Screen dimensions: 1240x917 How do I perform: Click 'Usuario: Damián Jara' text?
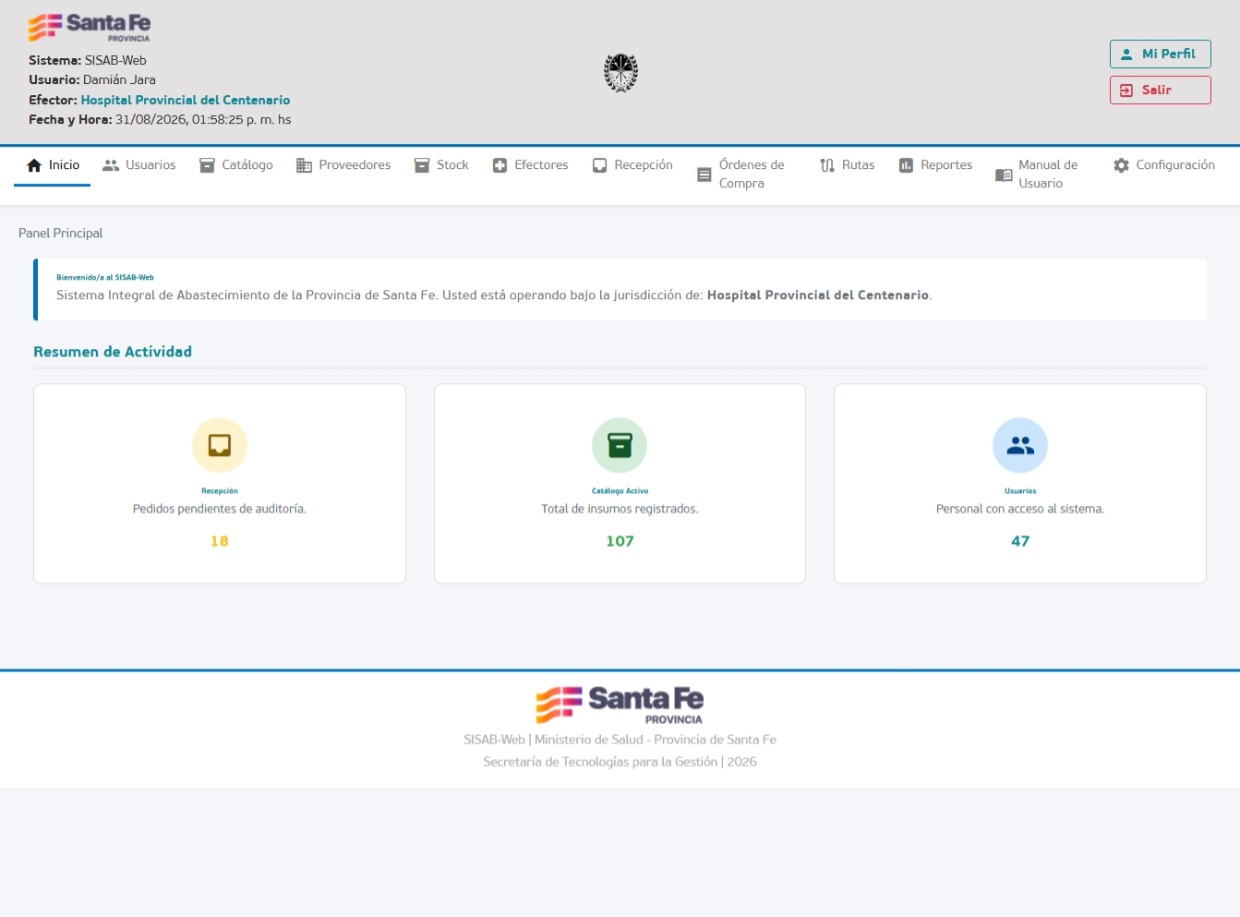pyautogui.click(x=92, y=80)
